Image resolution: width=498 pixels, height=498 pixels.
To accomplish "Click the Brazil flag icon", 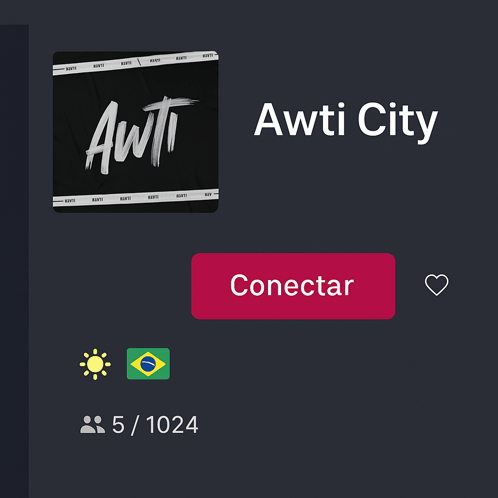I will [148, 364].
